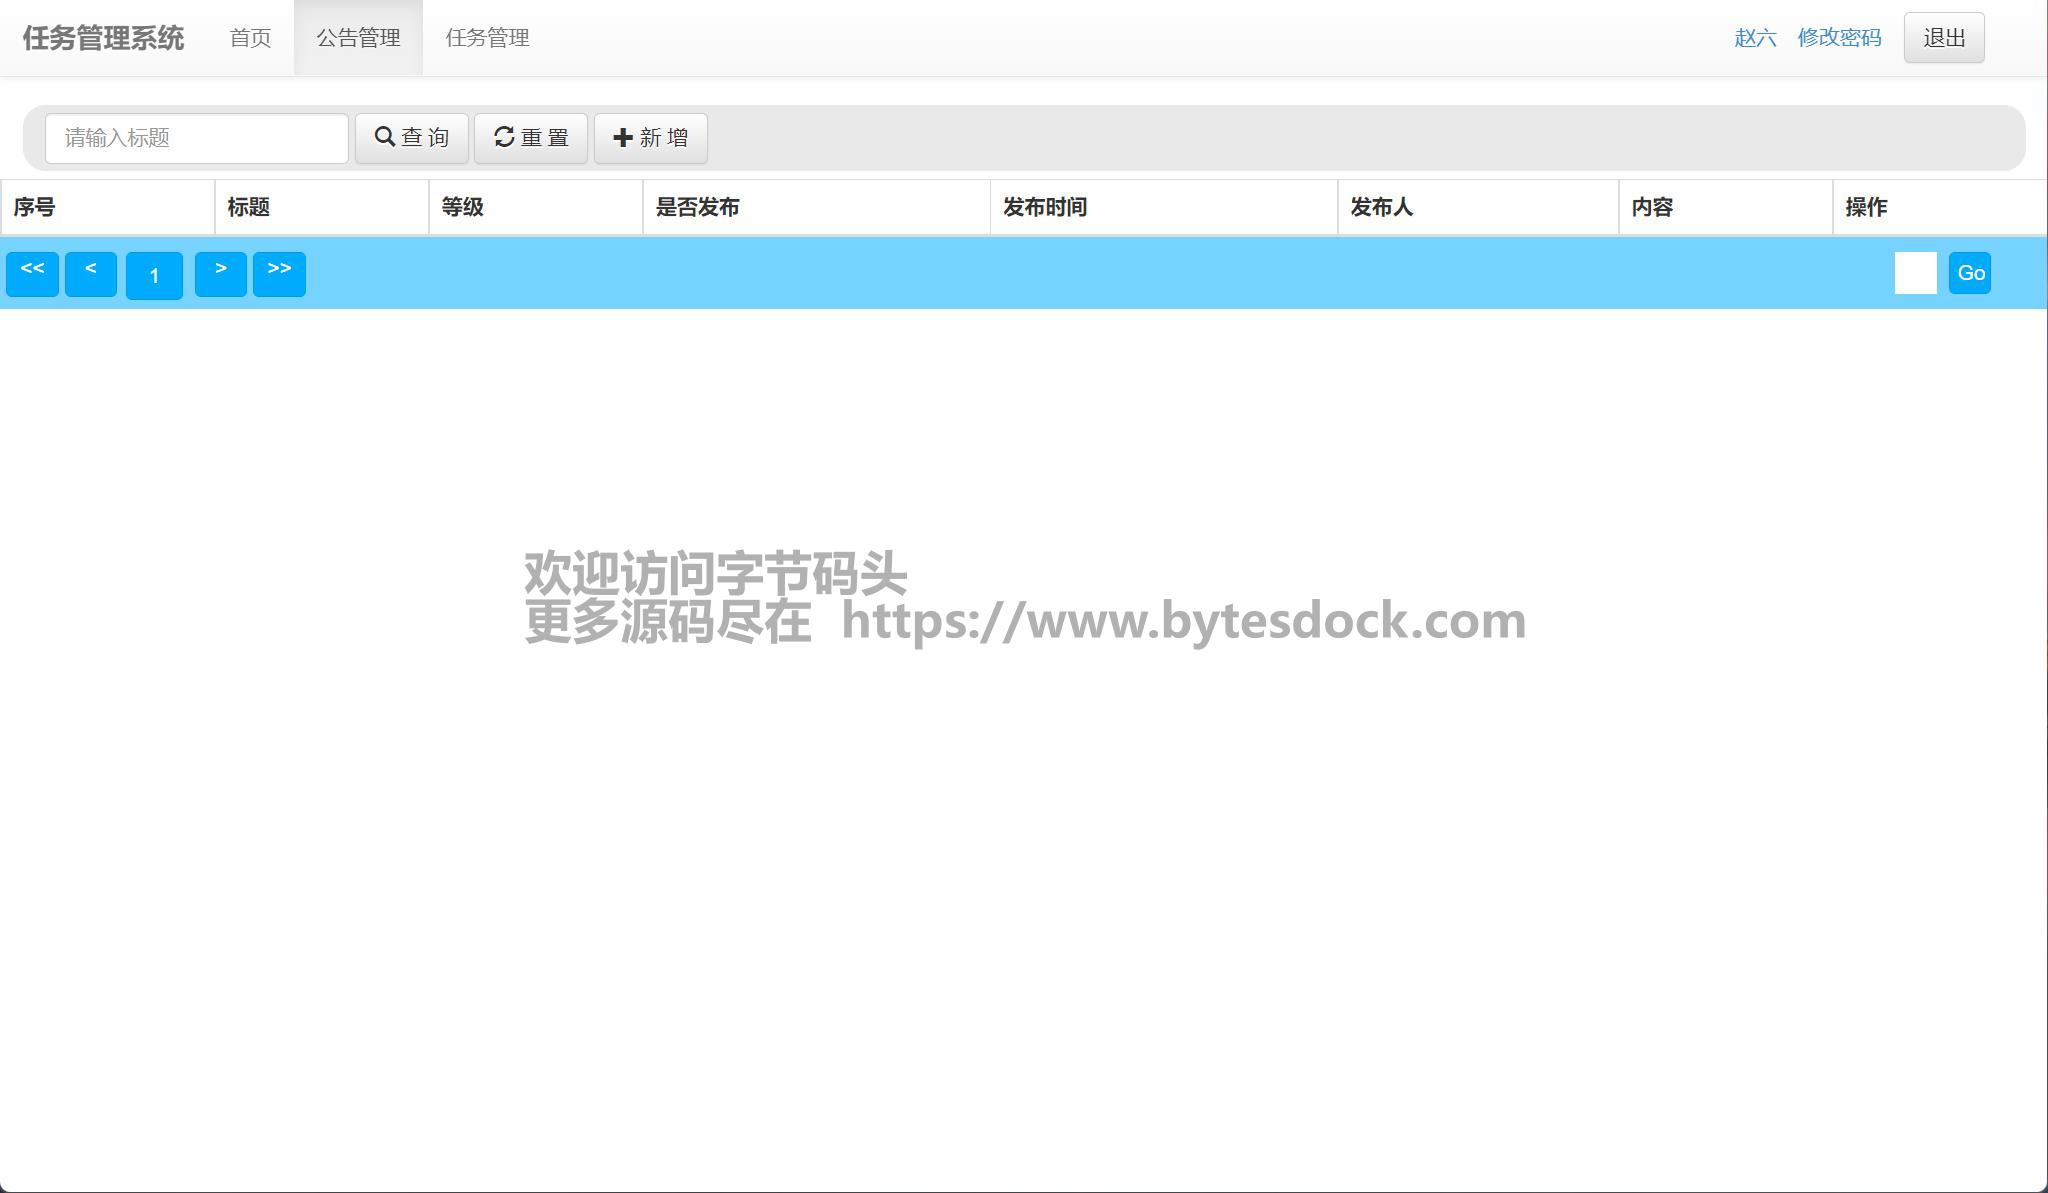Click the plus add-new button
The width and height of the screenshot is (2048, 1193).
coord(650,138)
